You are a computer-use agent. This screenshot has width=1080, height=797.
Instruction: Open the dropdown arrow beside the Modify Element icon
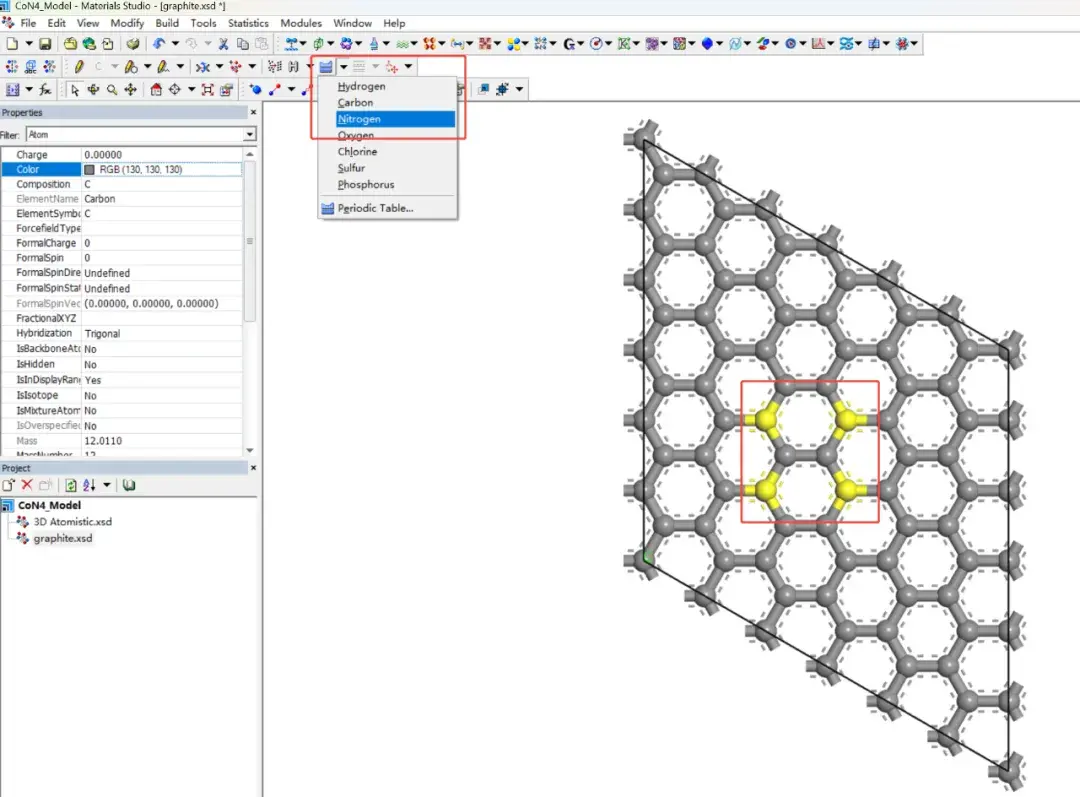343,67
